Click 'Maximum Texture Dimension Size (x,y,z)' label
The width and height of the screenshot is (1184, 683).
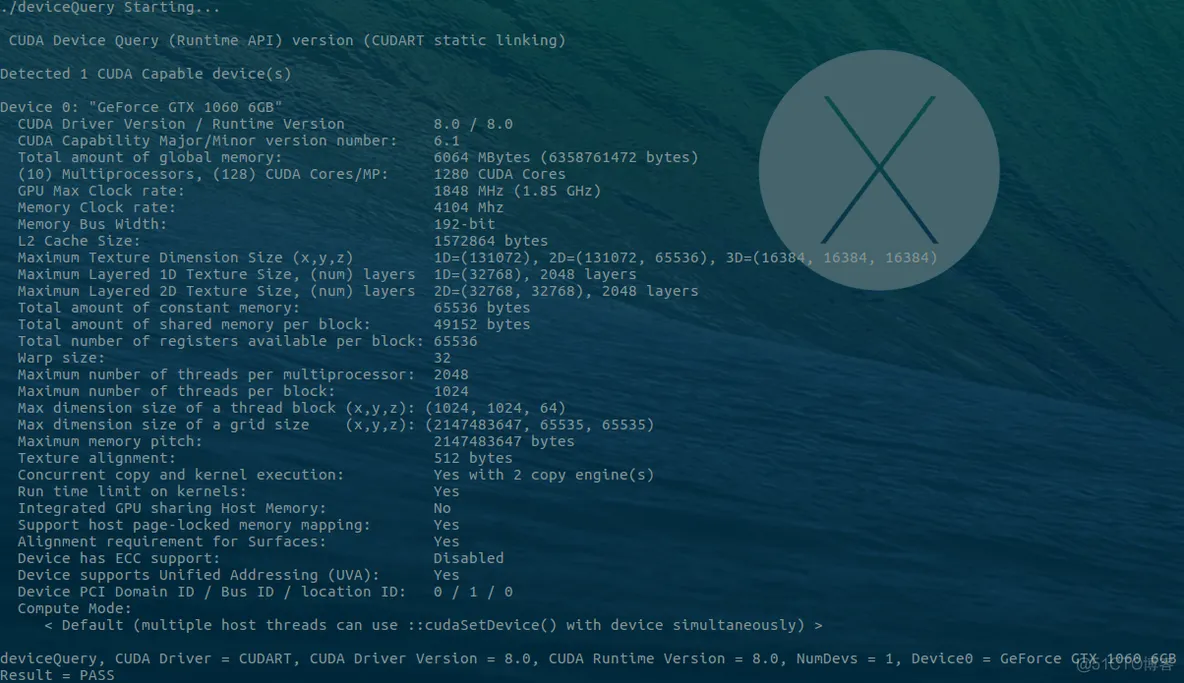pos(185,257)
